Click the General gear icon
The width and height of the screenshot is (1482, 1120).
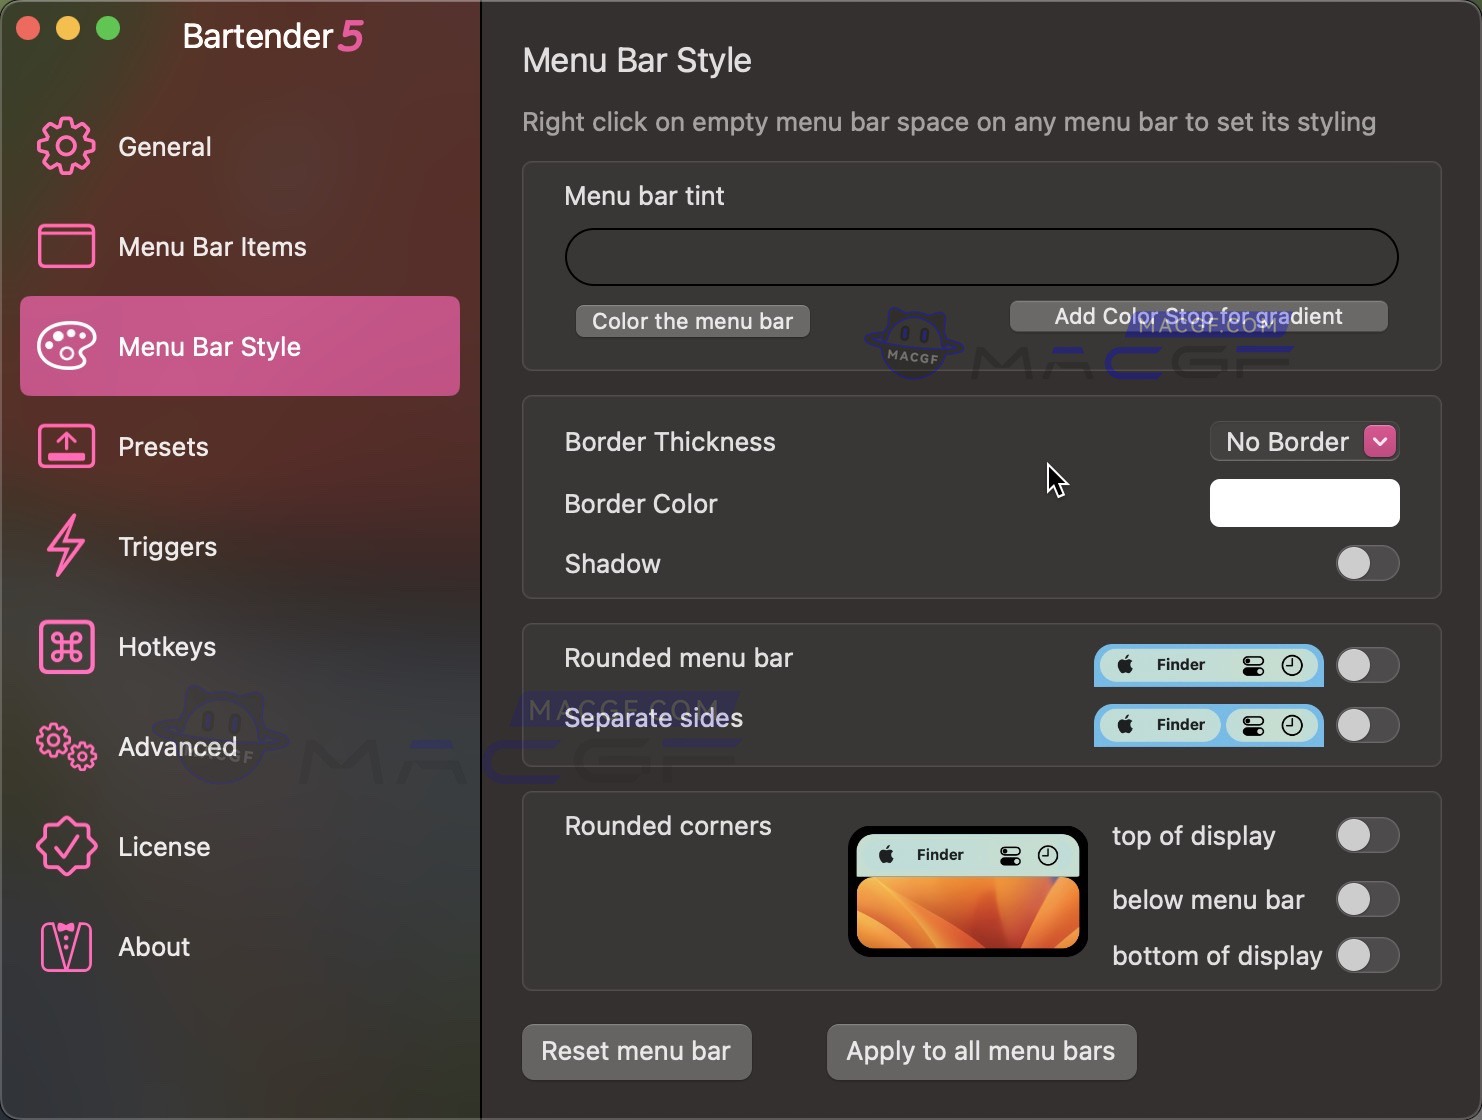pyautogui.click(x=66, y=146)
